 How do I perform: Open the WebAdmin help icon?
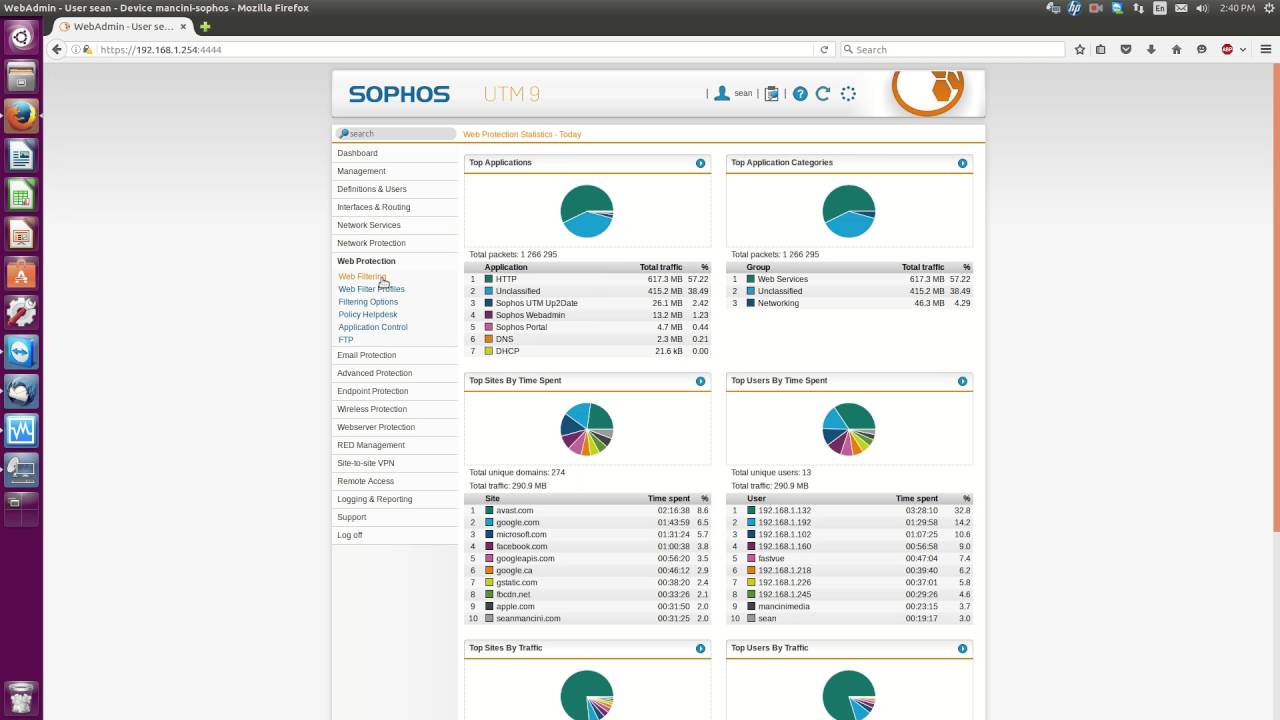[800, 94]
